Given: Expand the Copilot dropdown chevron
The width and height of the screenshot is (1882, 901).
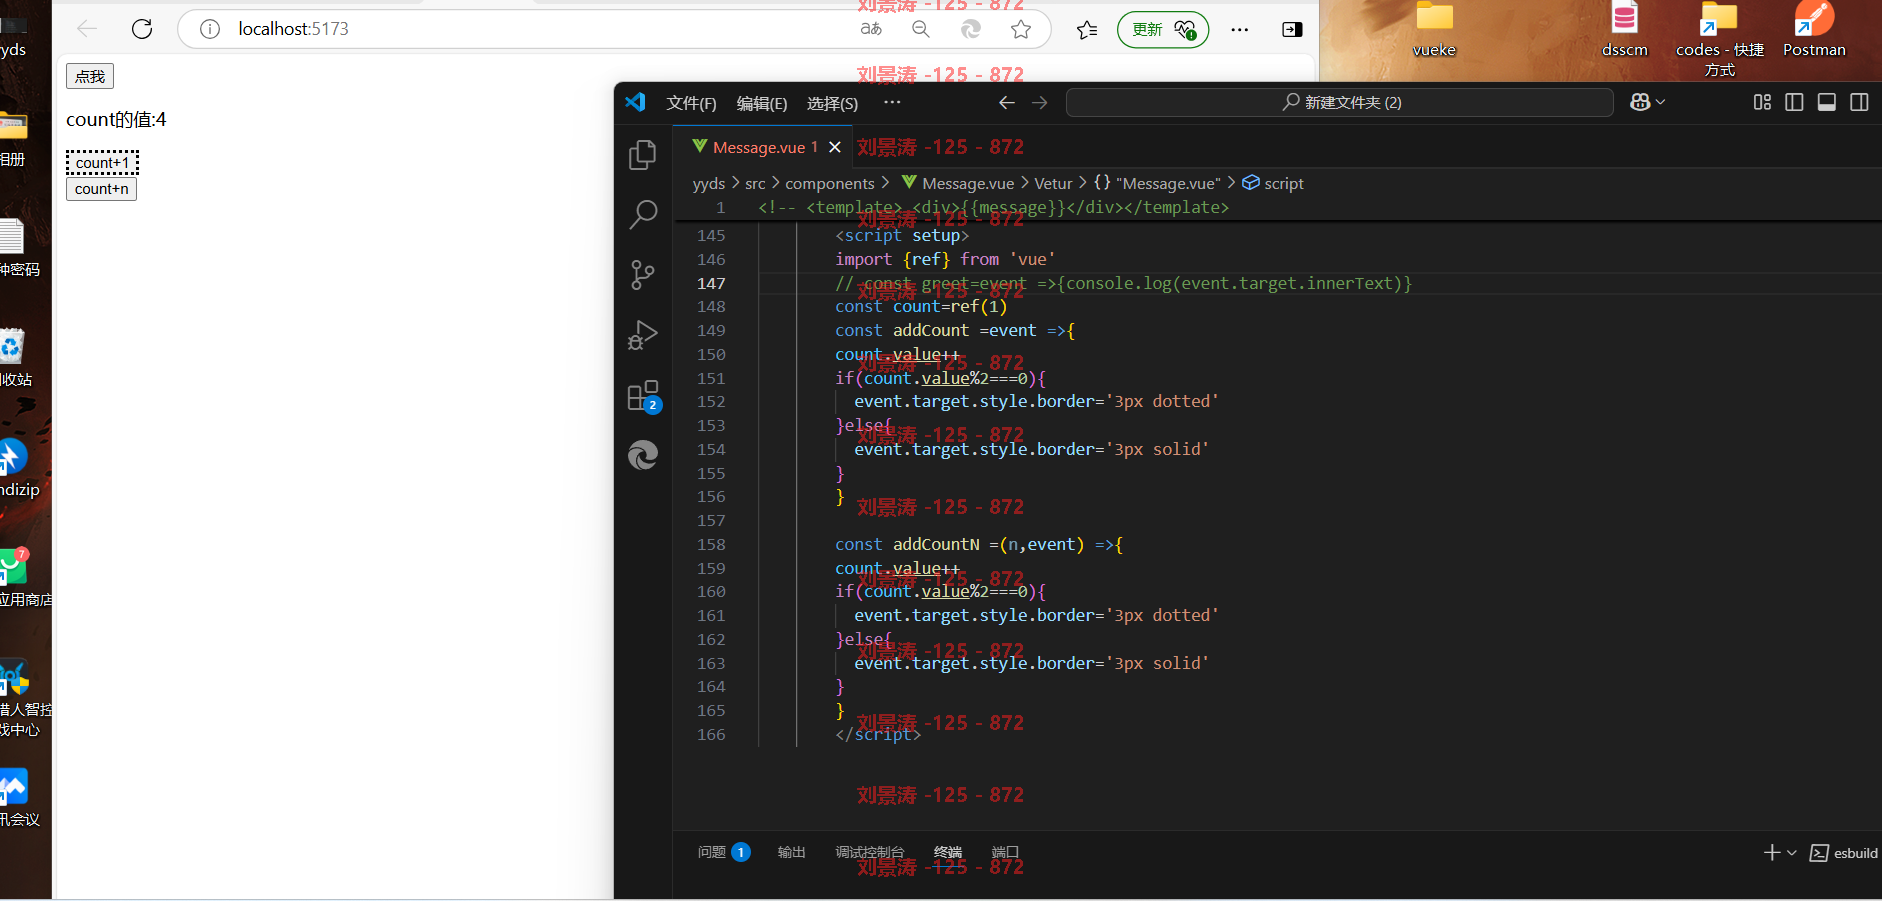Looking at the screenshot, I should tap(1661, 102).
